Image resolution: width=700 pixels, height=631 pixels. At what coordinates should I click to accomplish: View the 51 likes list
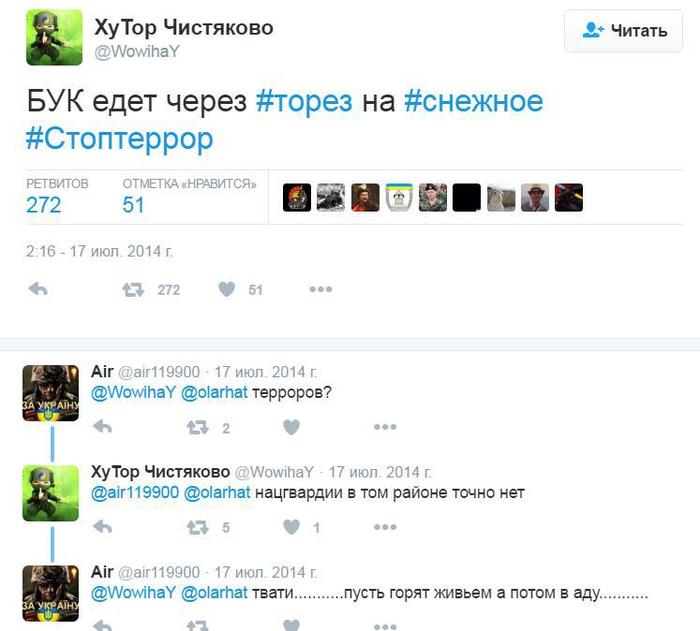pos(133,204)
